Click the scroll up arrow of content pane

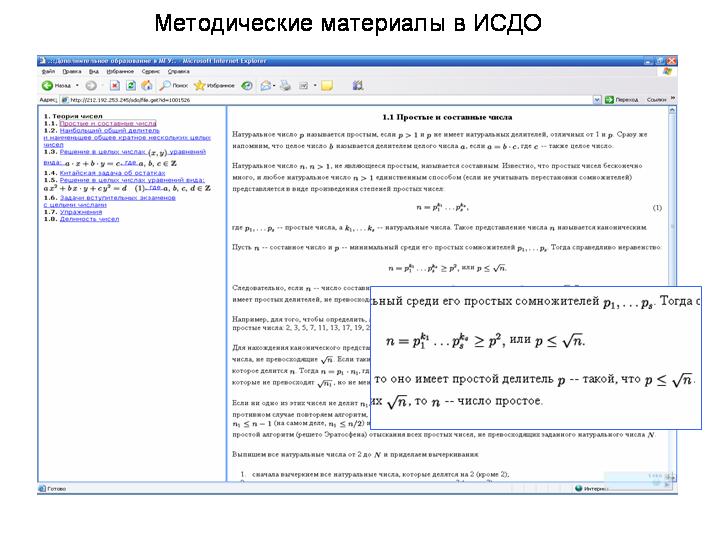(x=672, y=111)
